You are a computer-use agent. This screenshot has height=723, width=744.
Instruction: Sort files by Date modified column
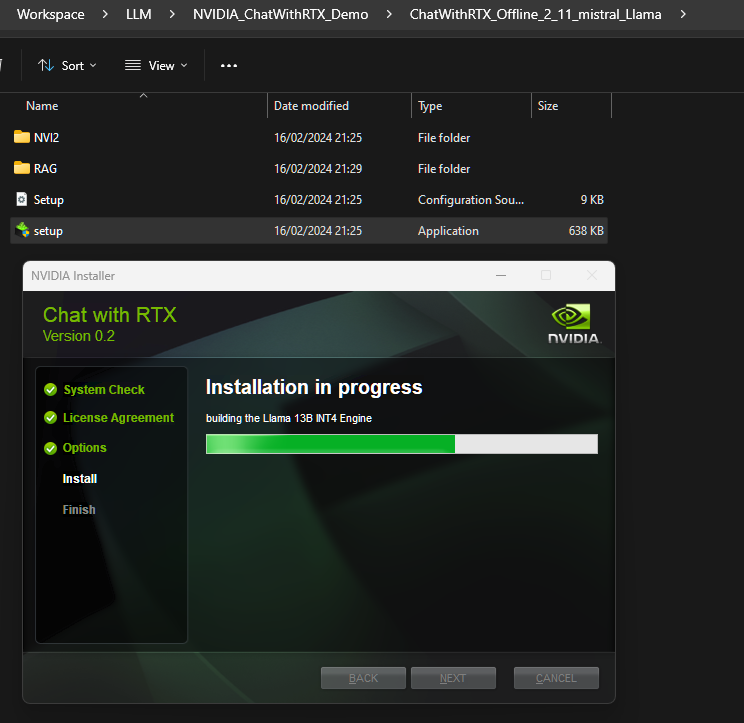coord(311,105)
